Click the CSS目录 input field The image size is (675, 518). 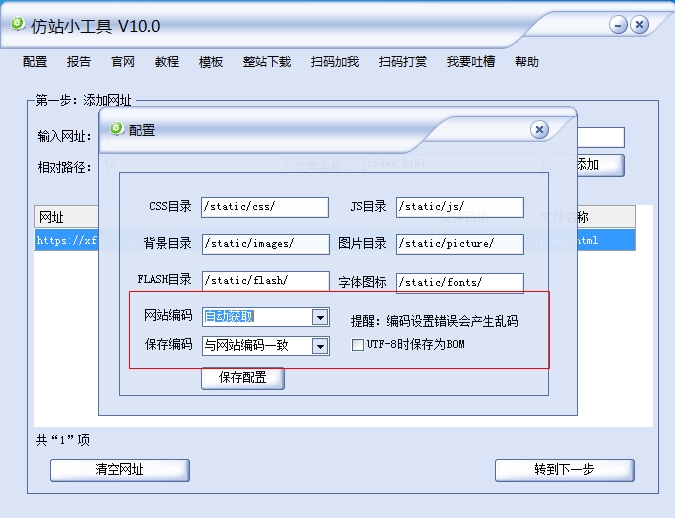pyautogui.click(x=265, y=207)
